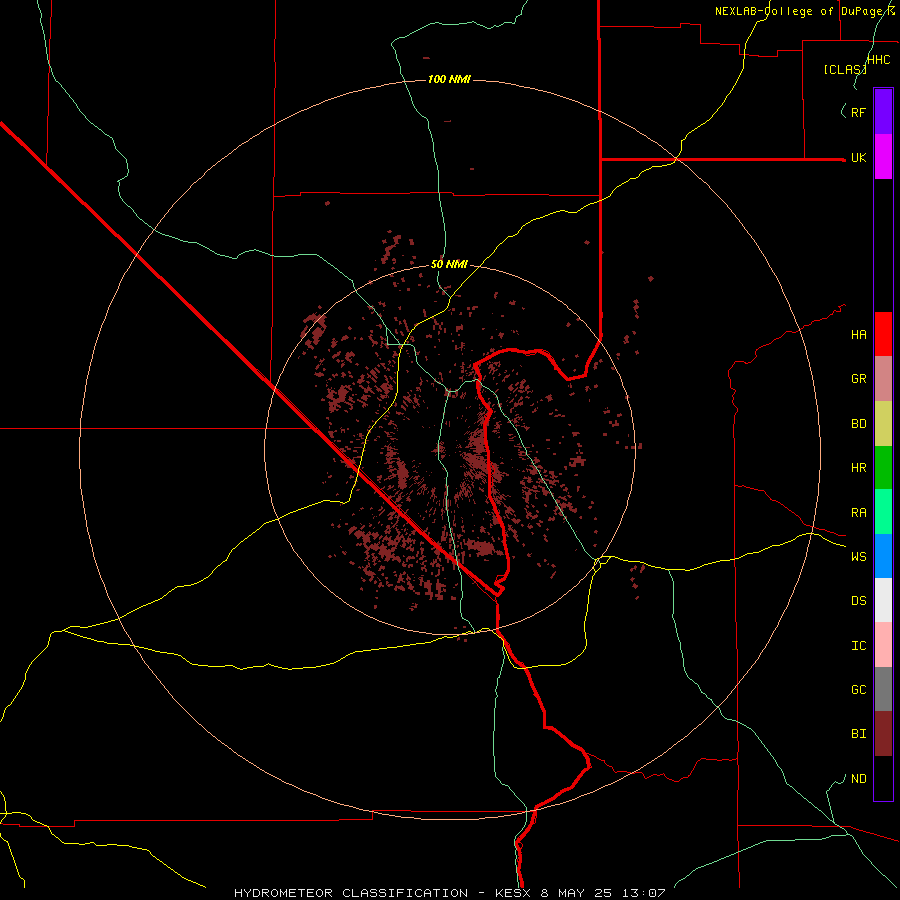Click the ND legend label

point(858,779)
